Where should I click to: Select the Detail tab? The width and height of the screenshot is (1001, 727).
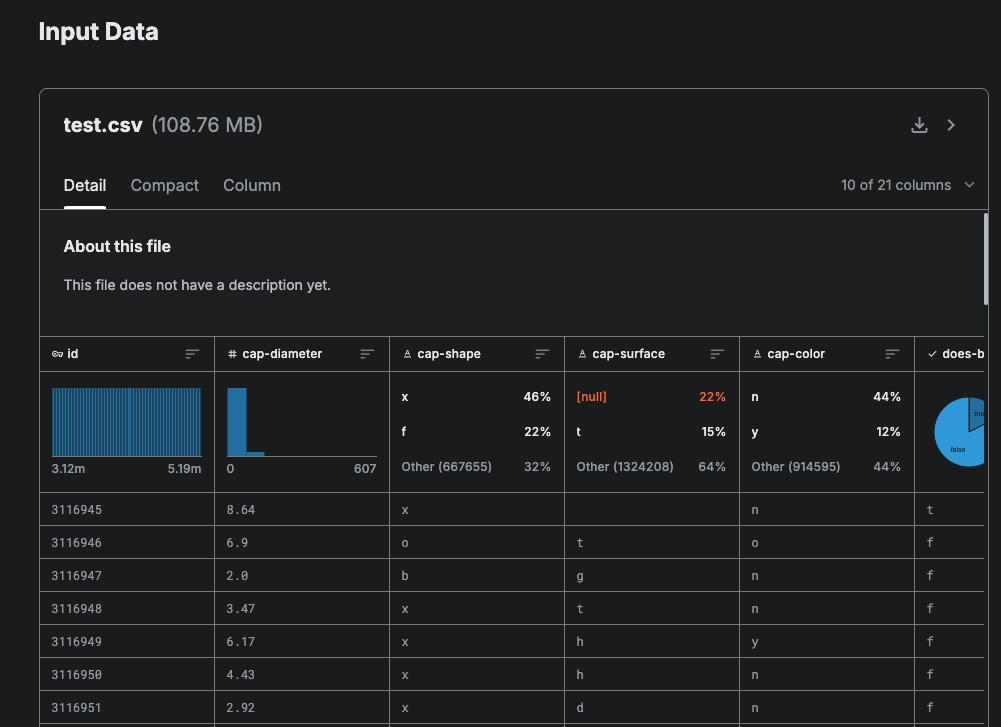coord(85,185)
